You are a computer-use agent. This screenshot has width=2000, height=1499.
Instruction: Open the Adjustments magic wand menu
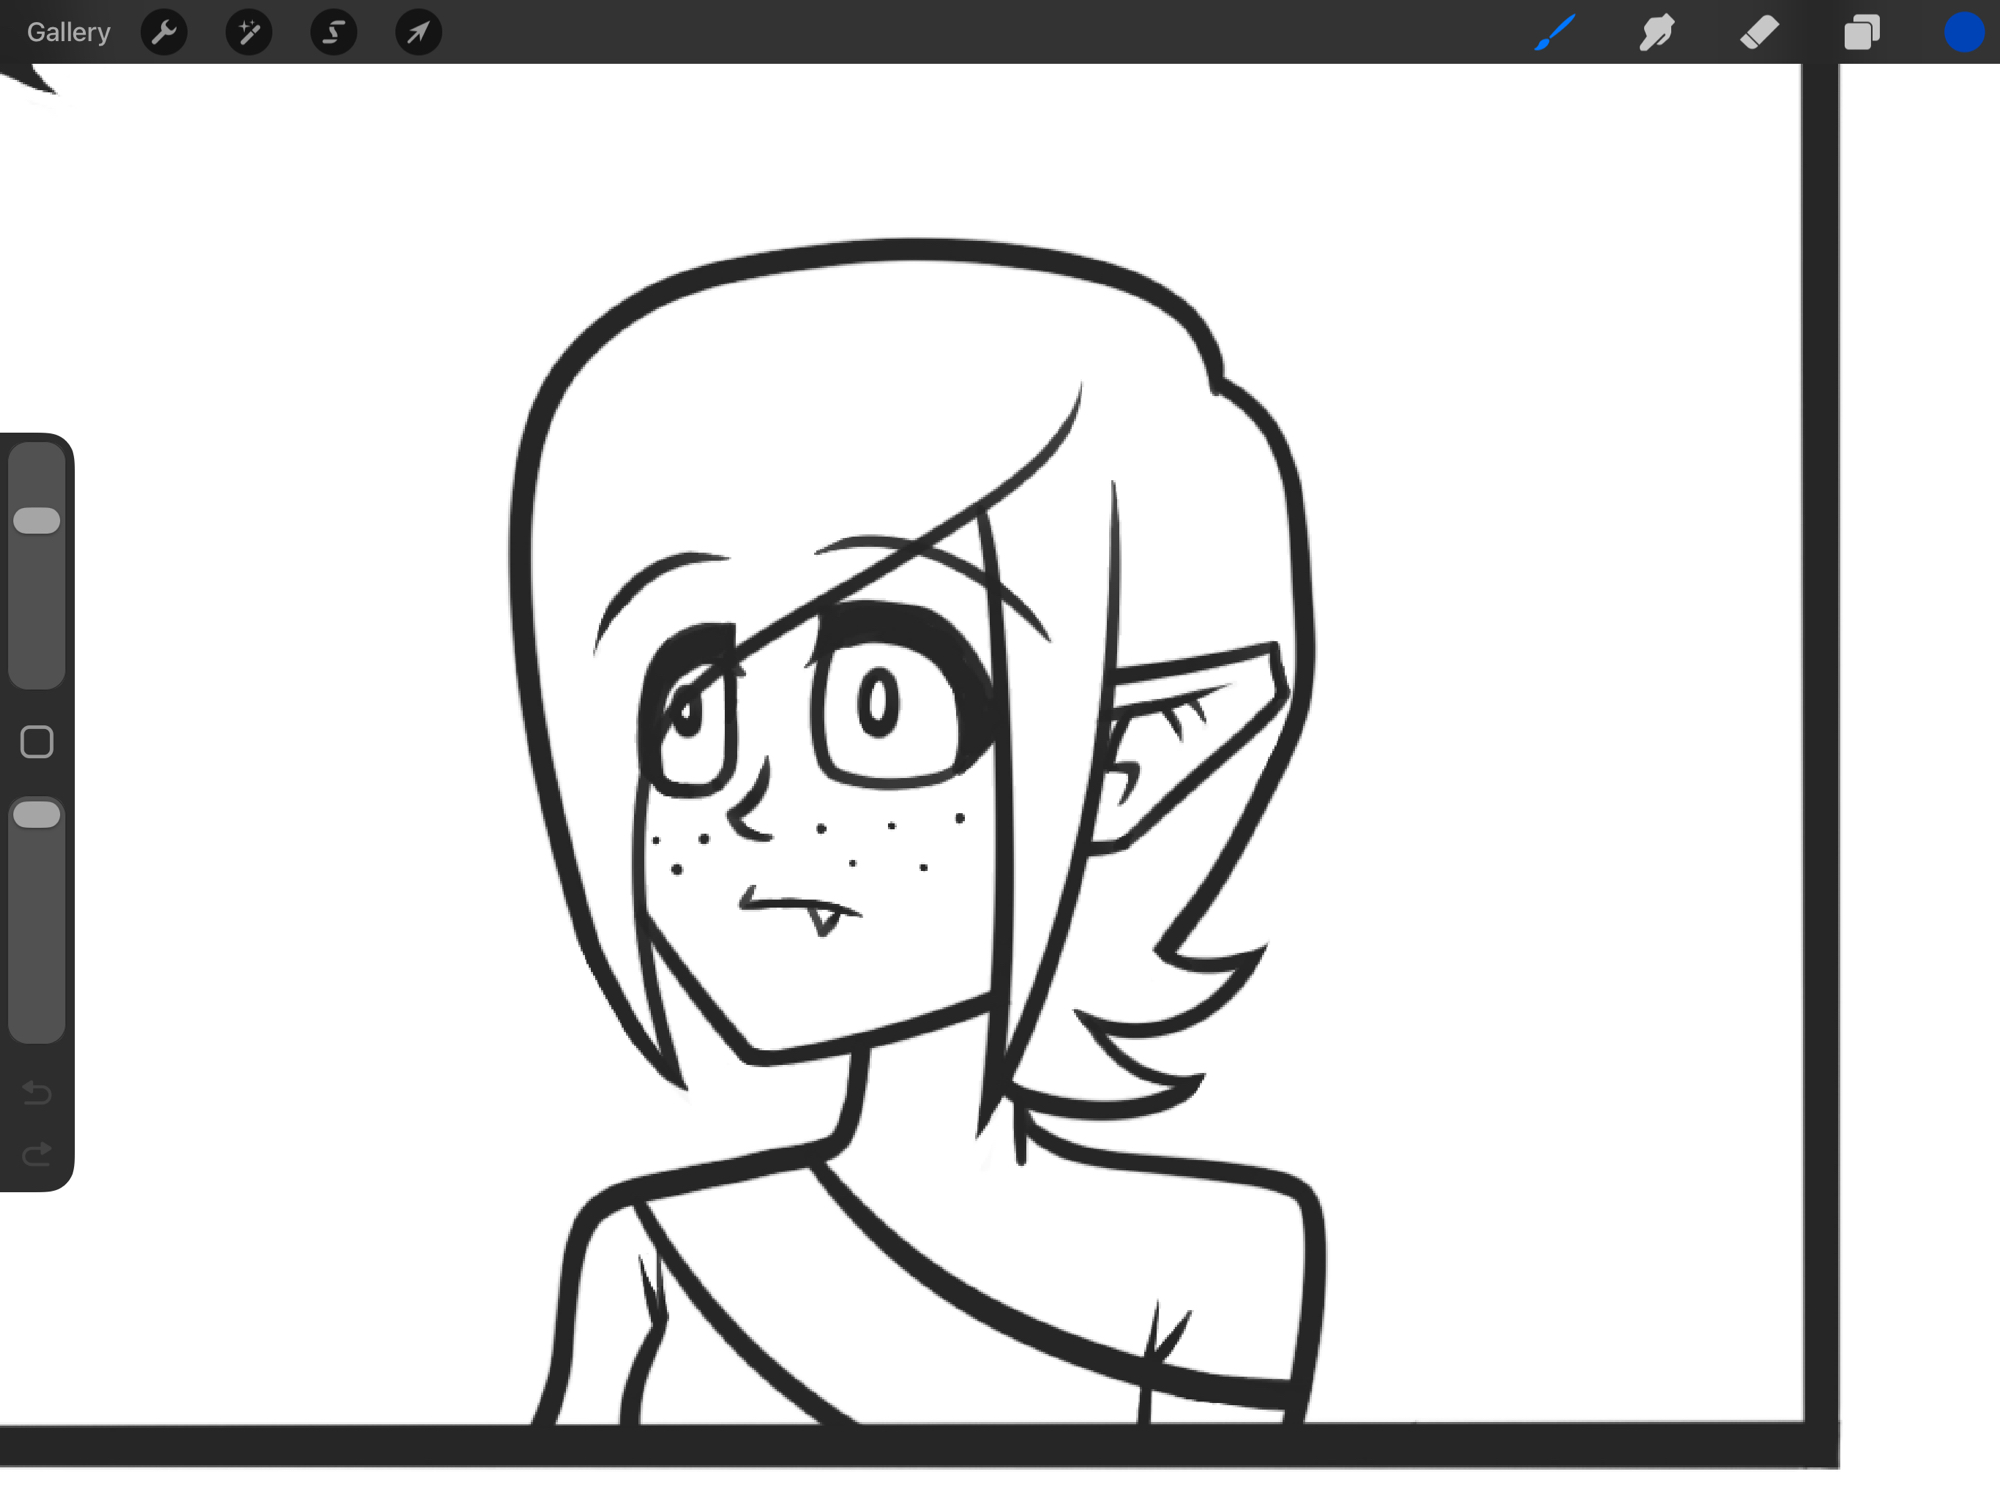click(249, 32)
